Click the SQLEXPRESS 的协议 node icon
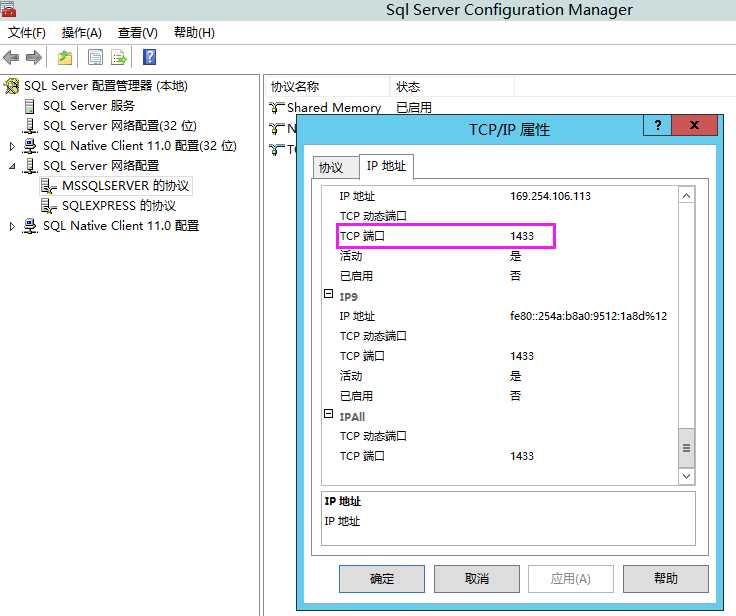 pyautogui.click(x=48, y=206)
